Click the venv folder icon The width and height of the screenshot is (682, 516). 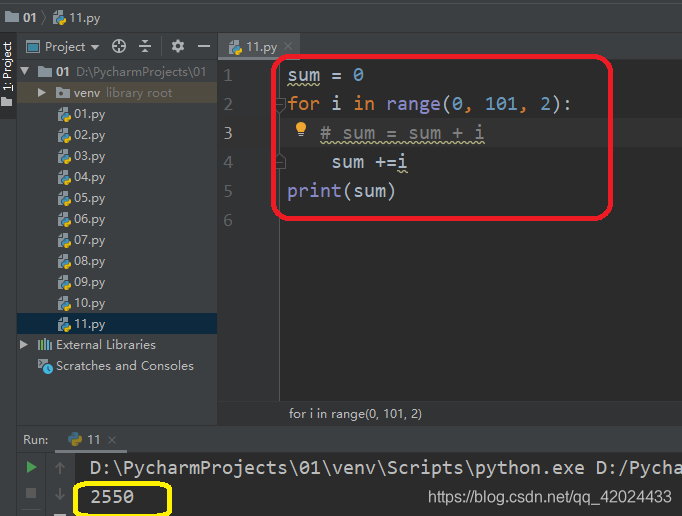tap(63, 93)
